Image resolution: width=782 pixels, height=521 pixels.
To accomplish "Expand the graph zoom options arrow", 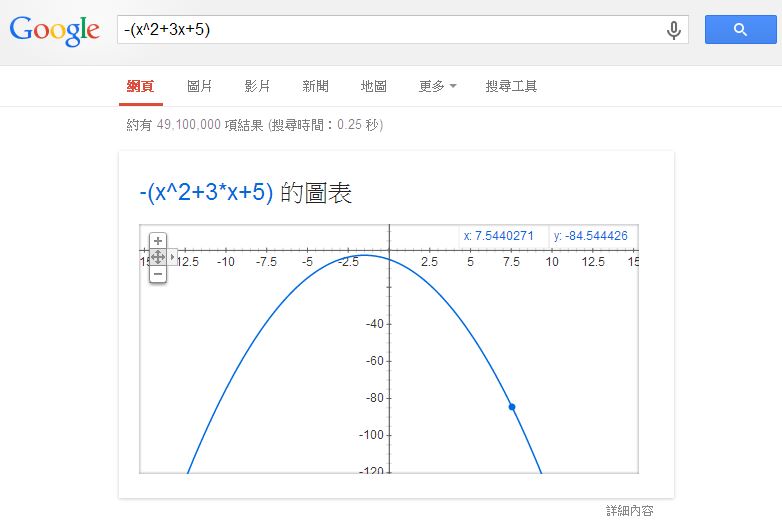I will pos(172,257).
